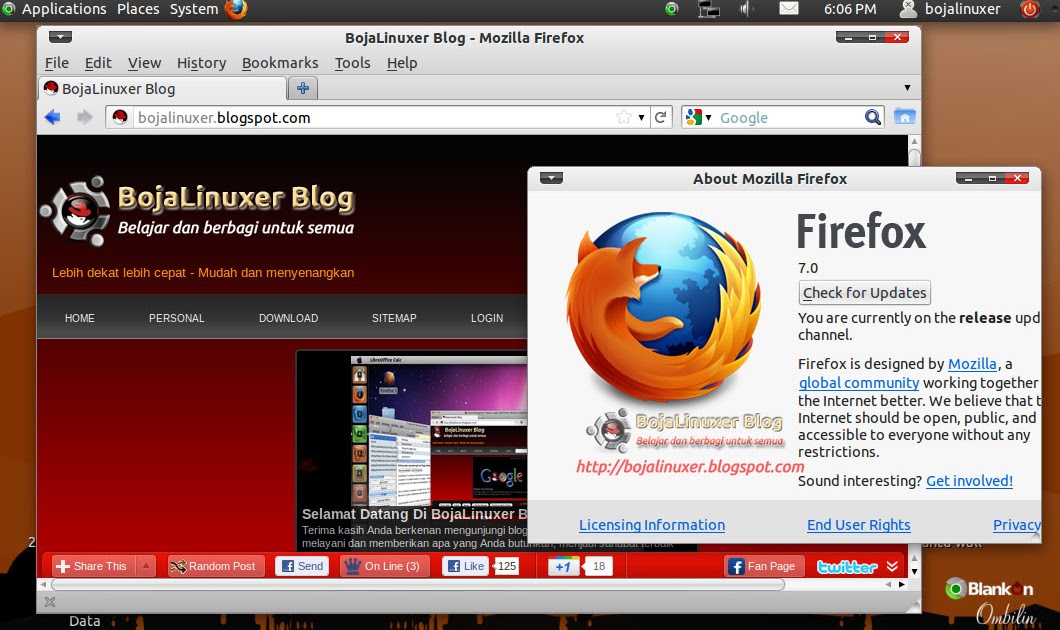
Task: Open the SITEMAP navigation item
Action: [394, 318]
